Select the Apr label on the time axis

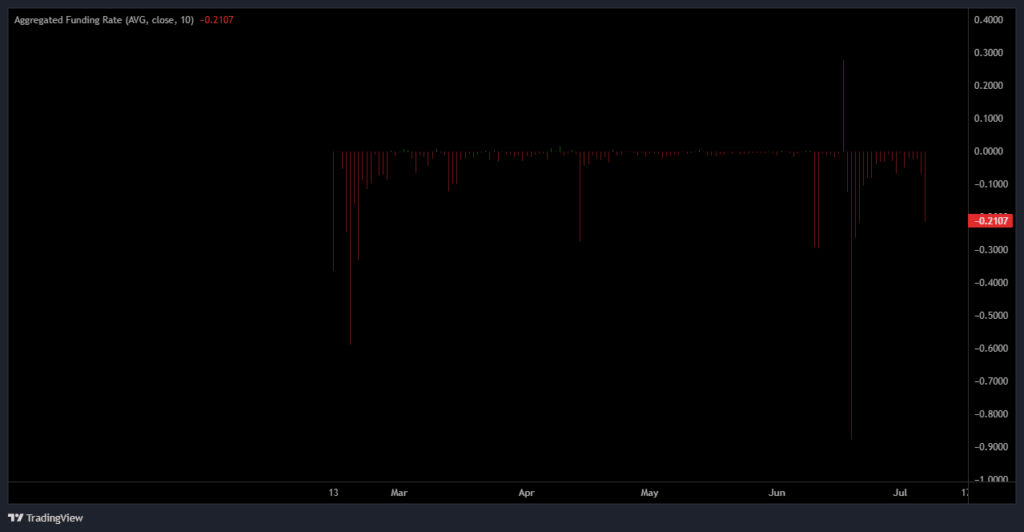click(x=527, y=493)
